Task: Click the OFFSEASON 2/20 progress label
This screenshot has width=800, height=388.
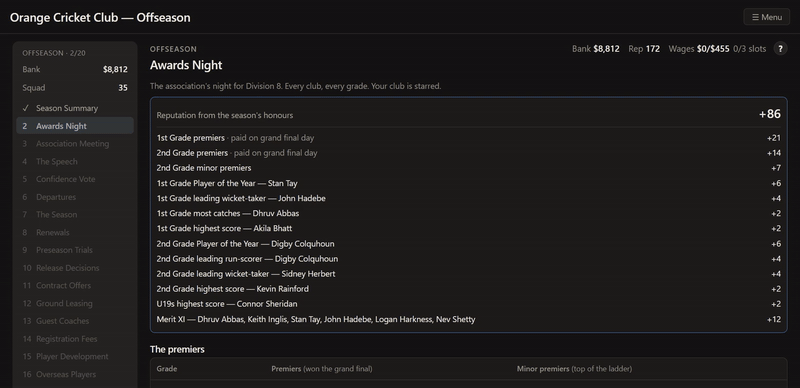Action: coord(54,53)
